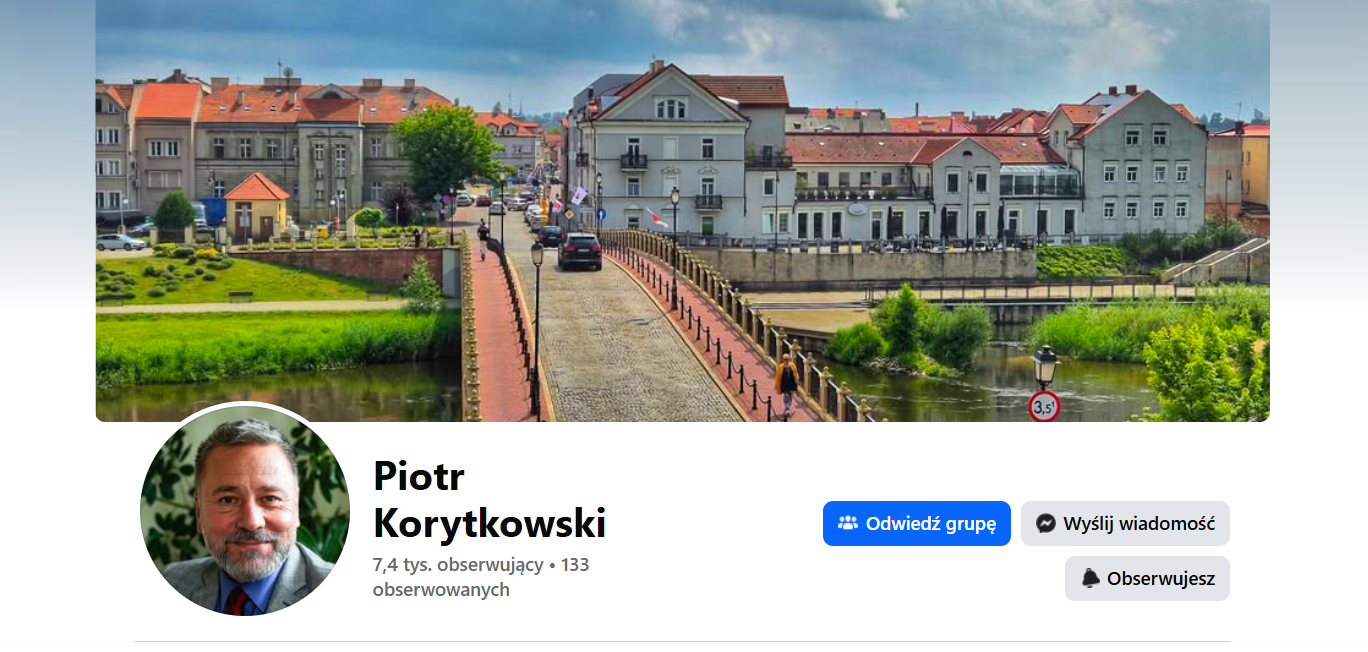Send a message with Wyślij wiadomość

click(x=1125, y=523)
